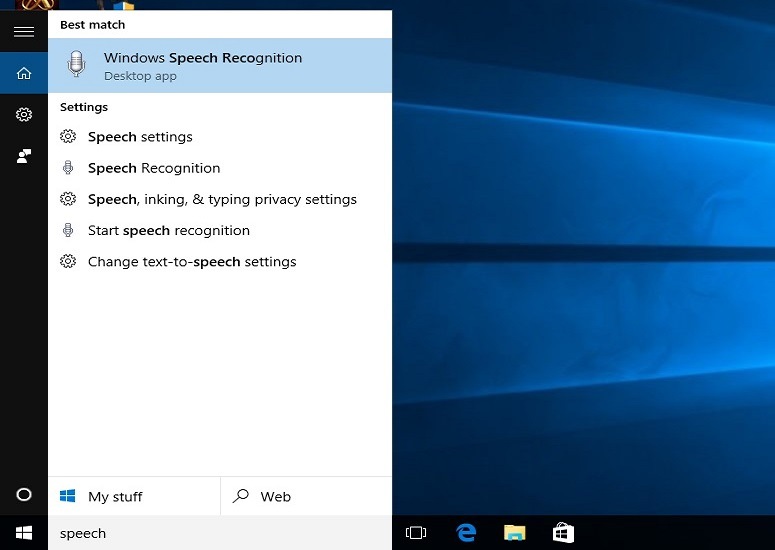Click Windows logo beside My stuff
Viewport: 775px width, 550px height.
click(x=68, y=496)
